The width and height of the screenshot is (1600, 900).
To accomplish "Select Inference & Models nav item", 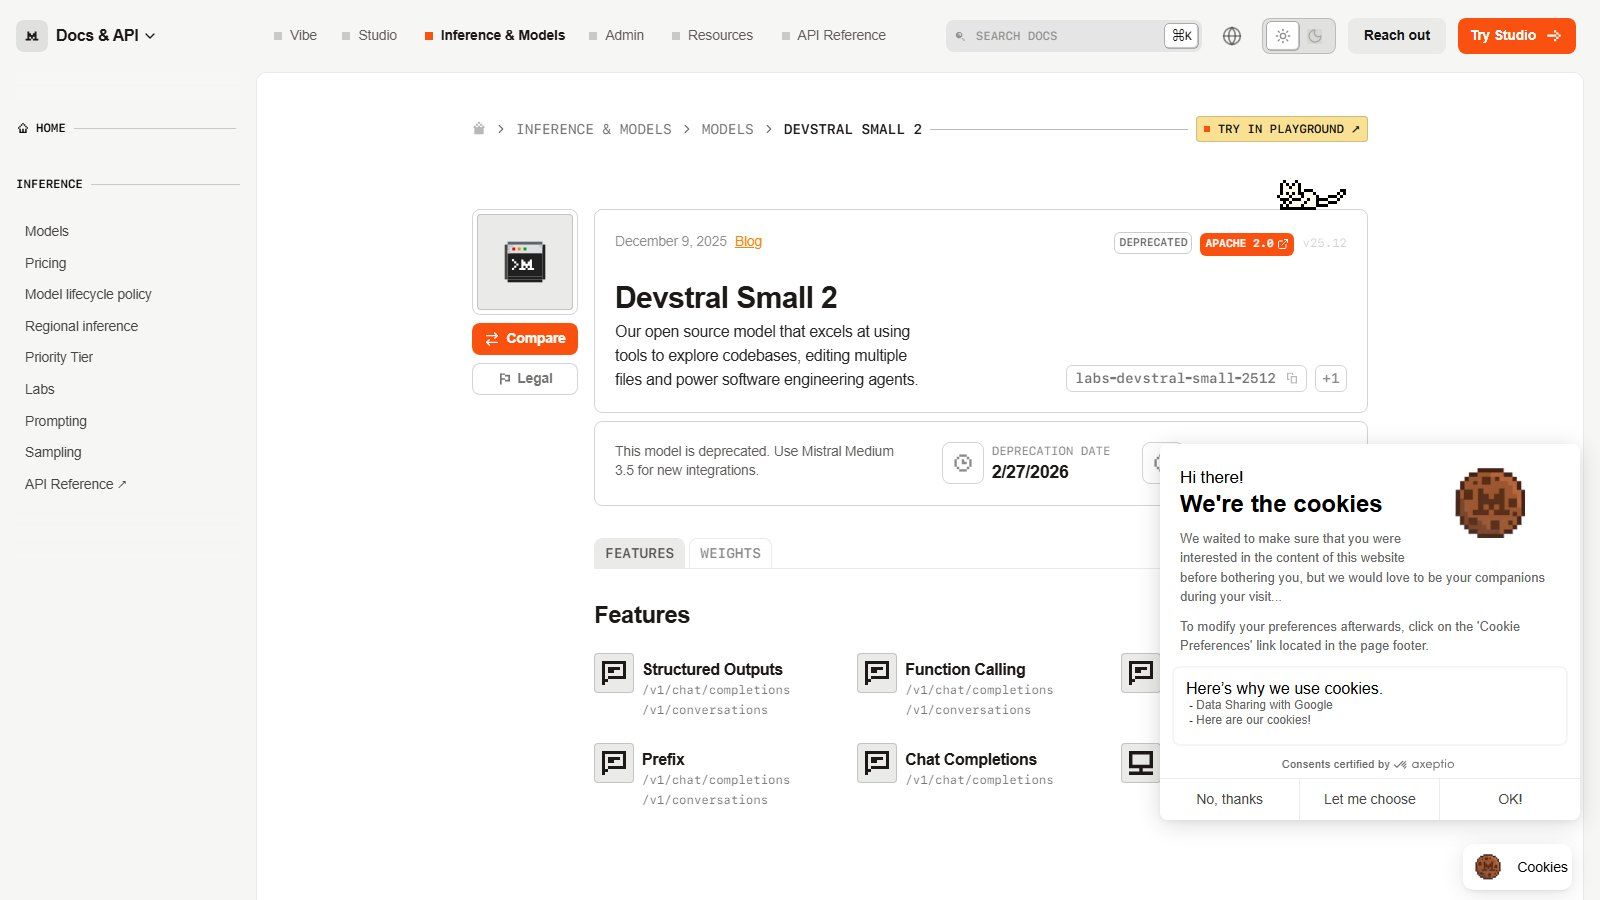I will pos(495,35).
